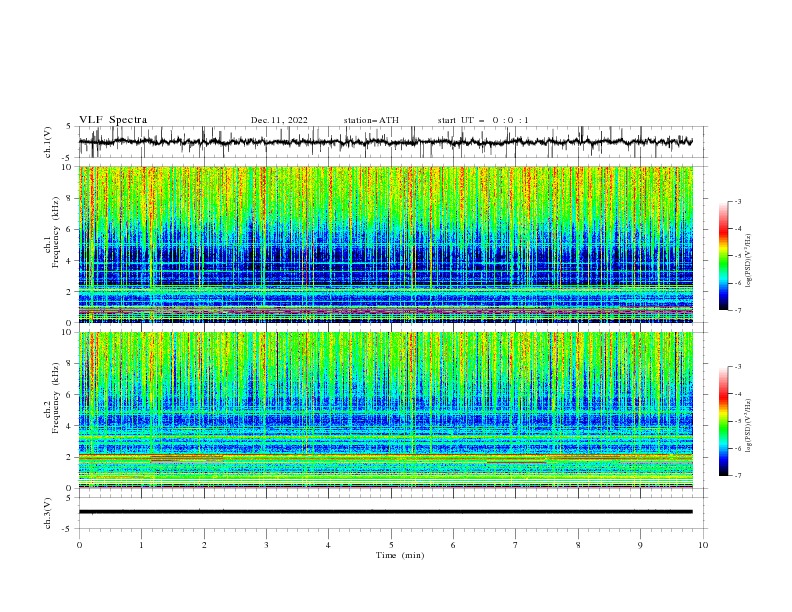792x612 pixels.
Task: Click the 'VLF Spectra' title text
Action: 113,120
